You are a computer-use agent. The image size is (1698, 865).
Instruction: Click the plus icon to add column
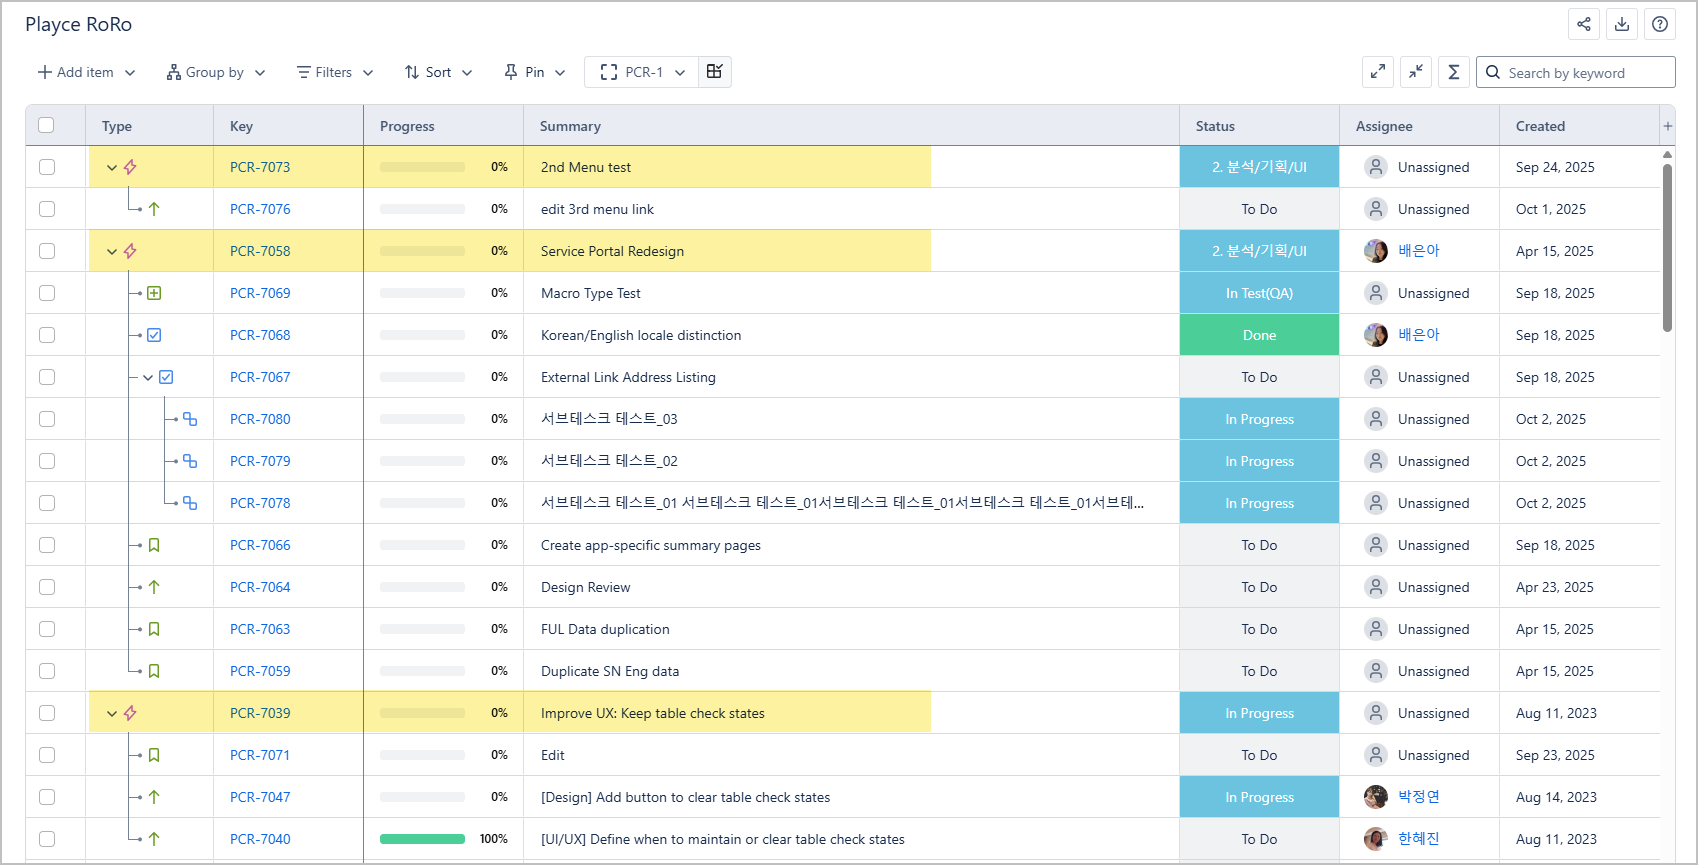coord(1667,126)
